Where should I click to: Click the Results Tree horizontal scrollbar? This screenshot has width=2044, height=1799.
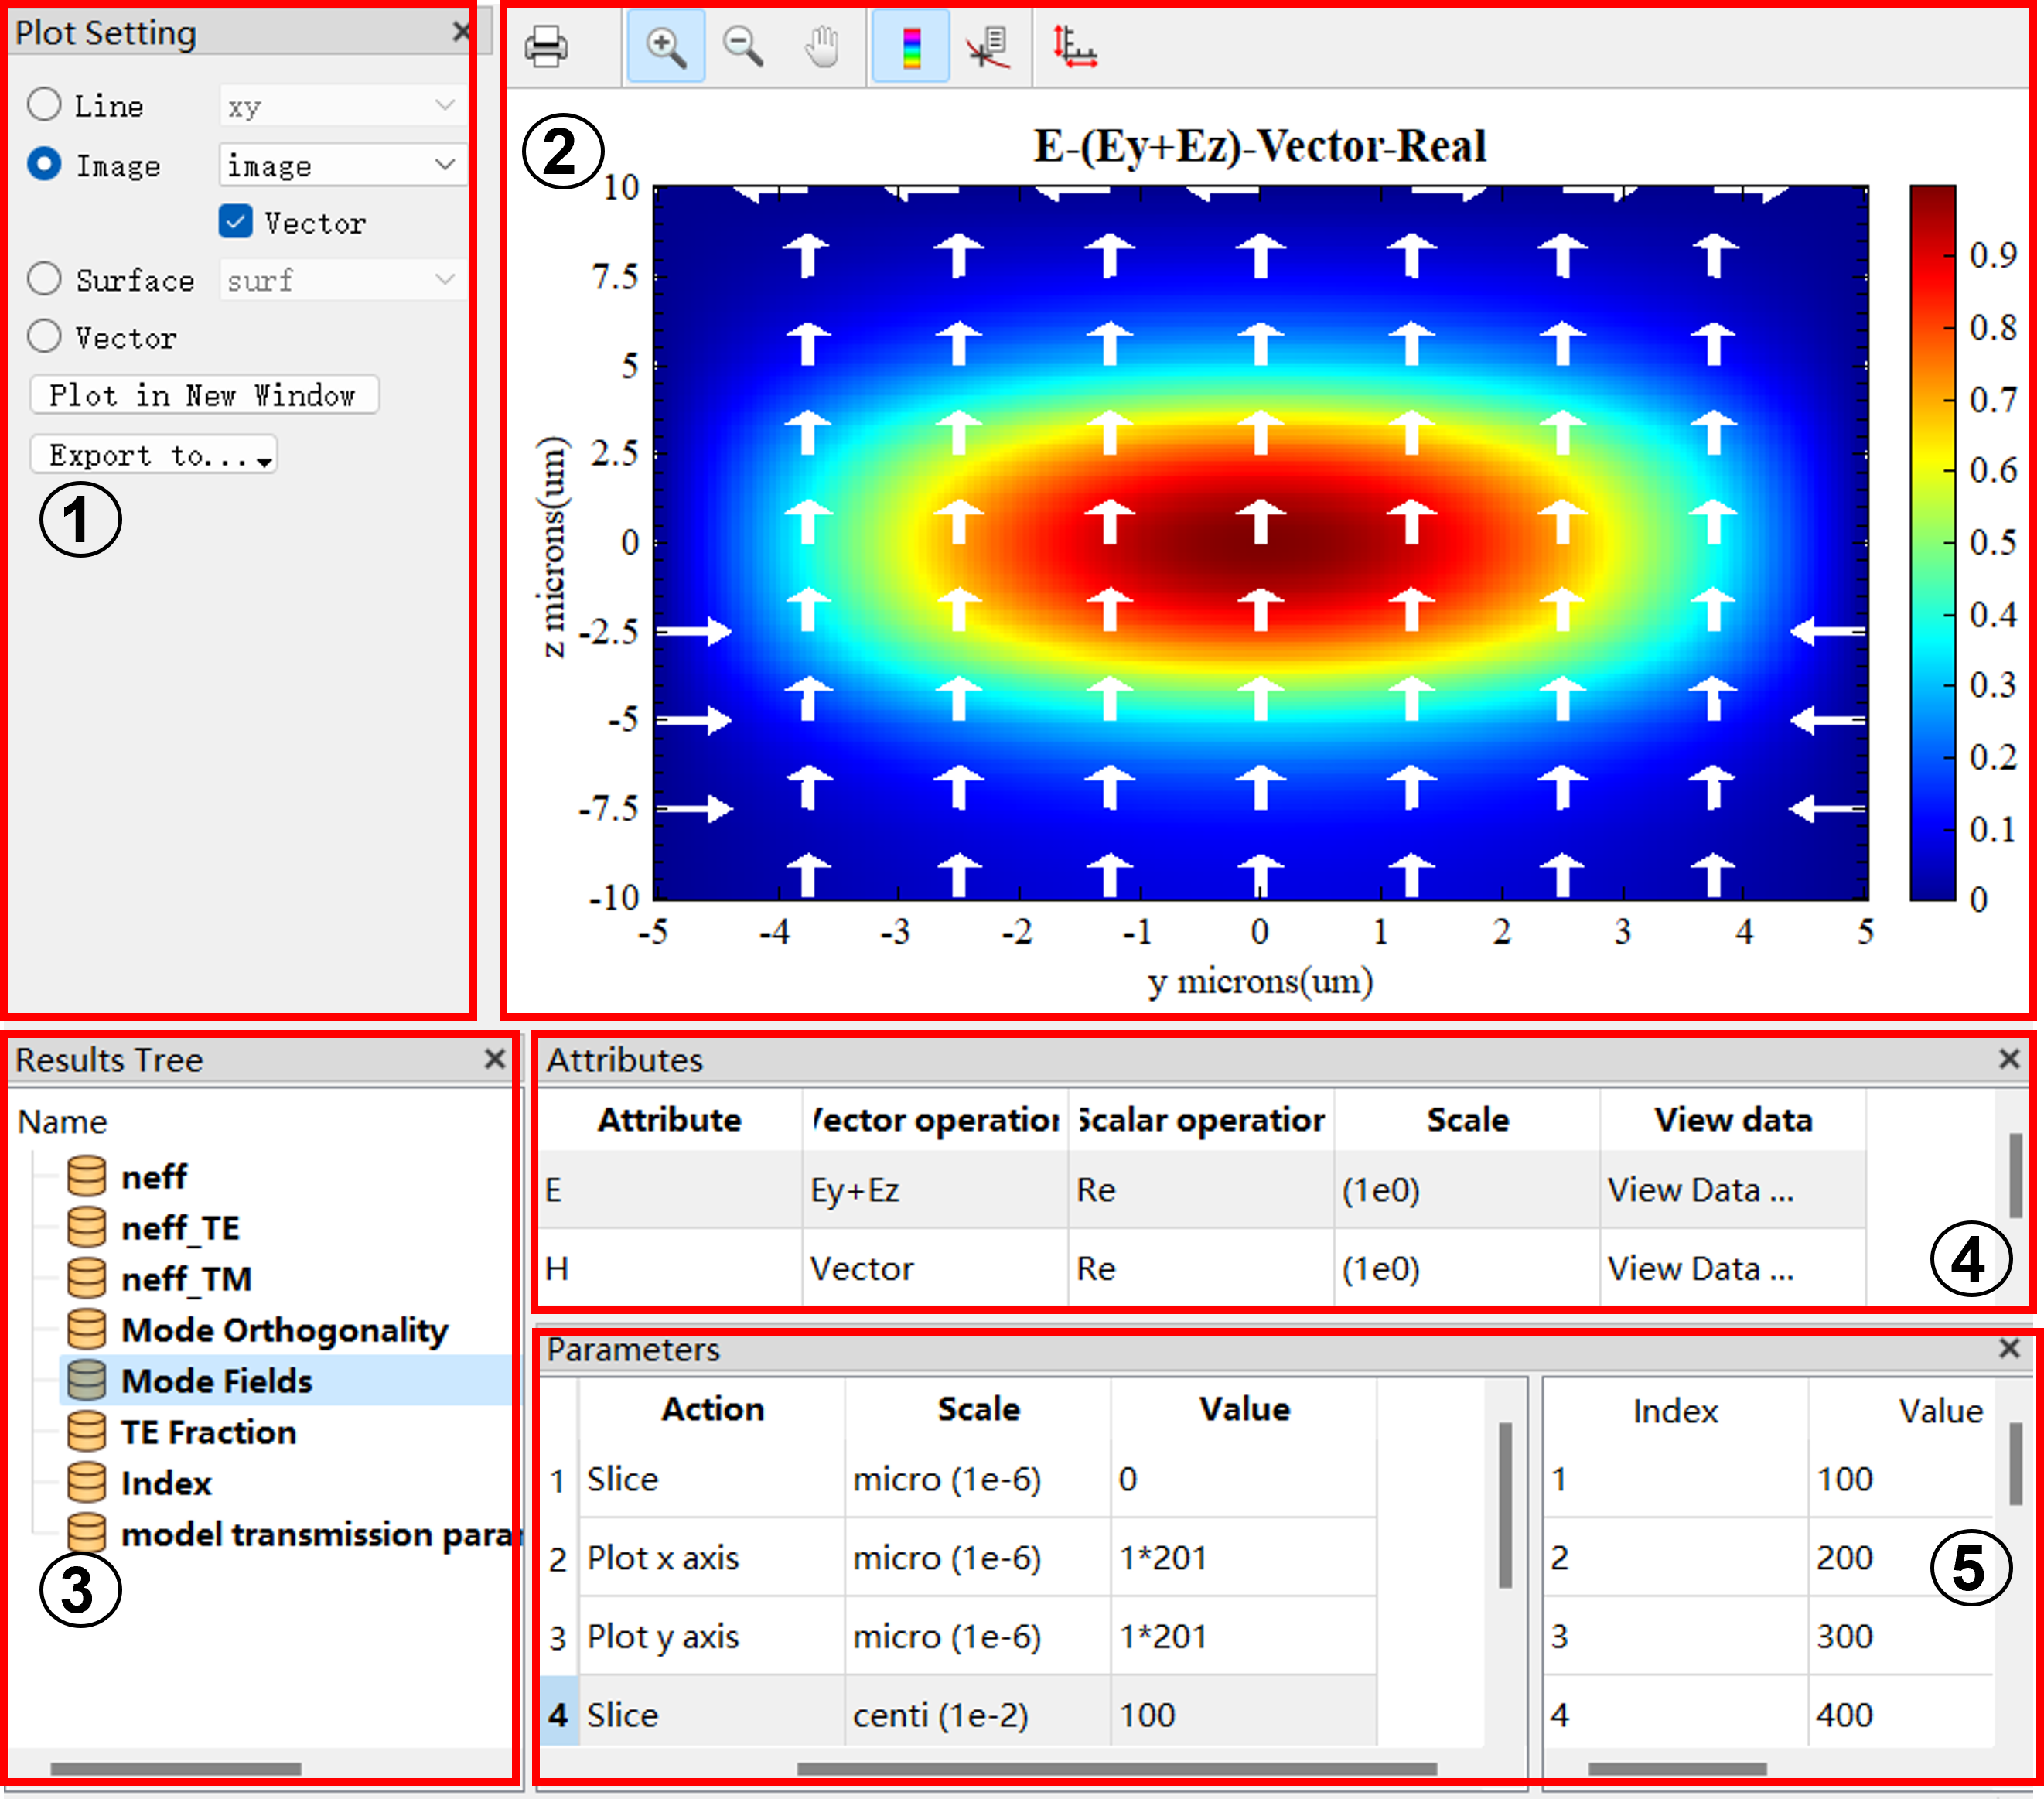(x=176, y=1769)
